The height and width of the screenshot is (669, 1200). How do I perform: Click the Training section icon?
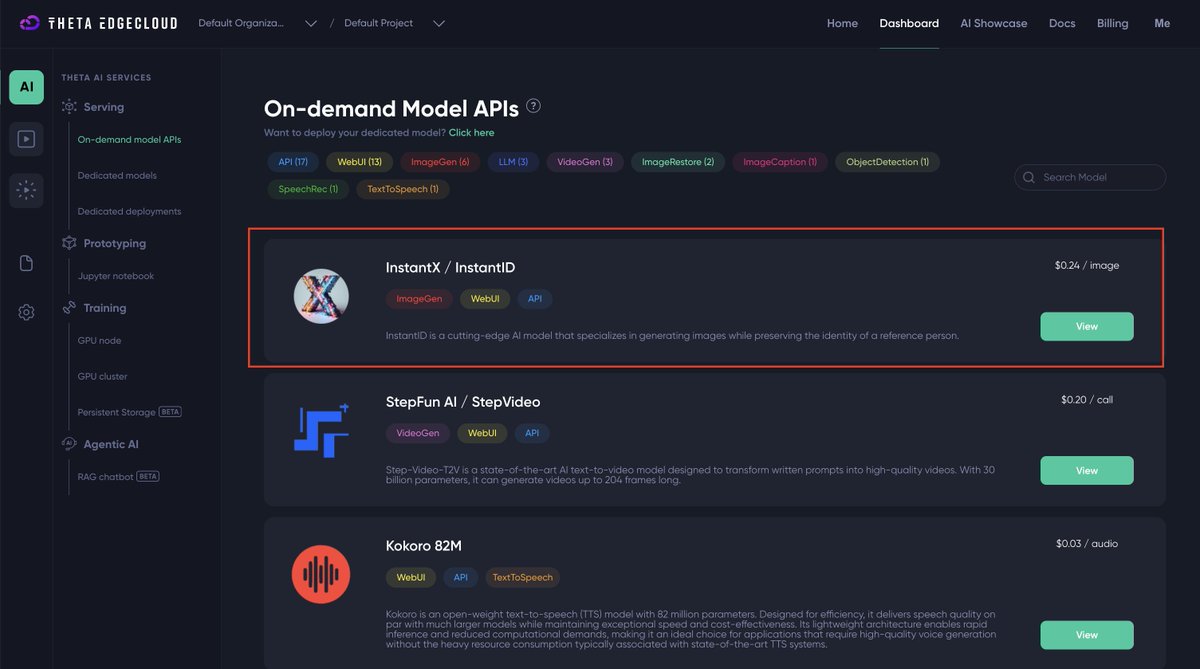(x=69, y=308)
